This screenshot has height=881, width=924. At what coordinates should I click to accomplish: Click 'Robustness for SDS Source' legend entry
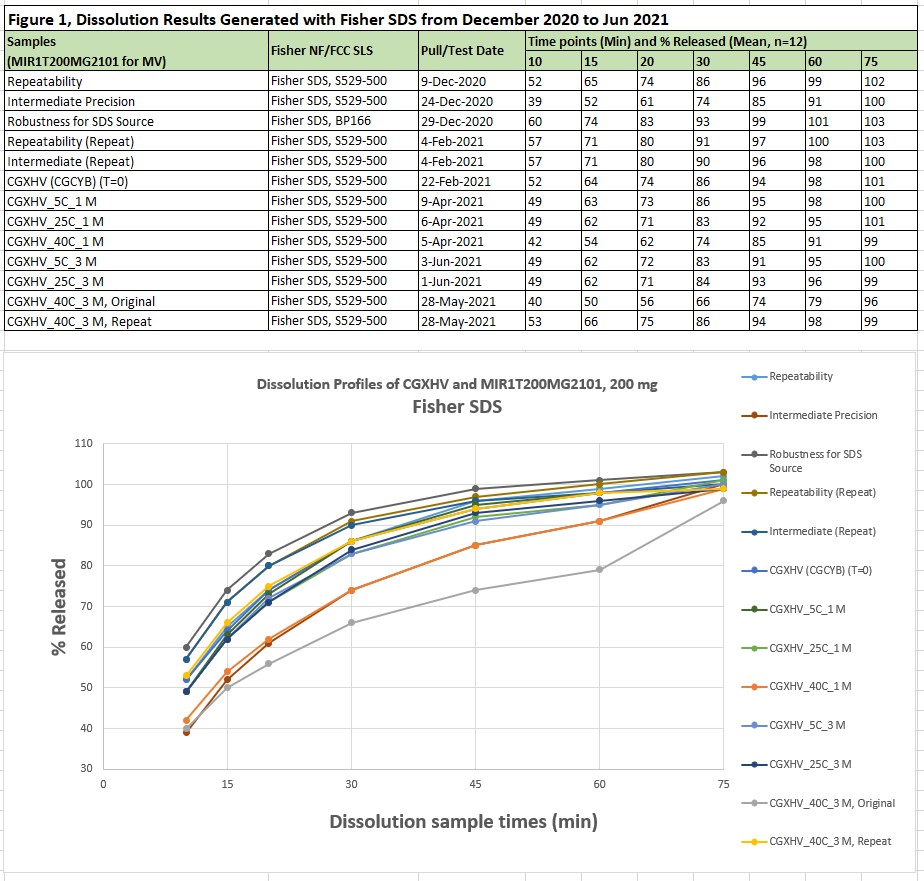tap(802, 461)
